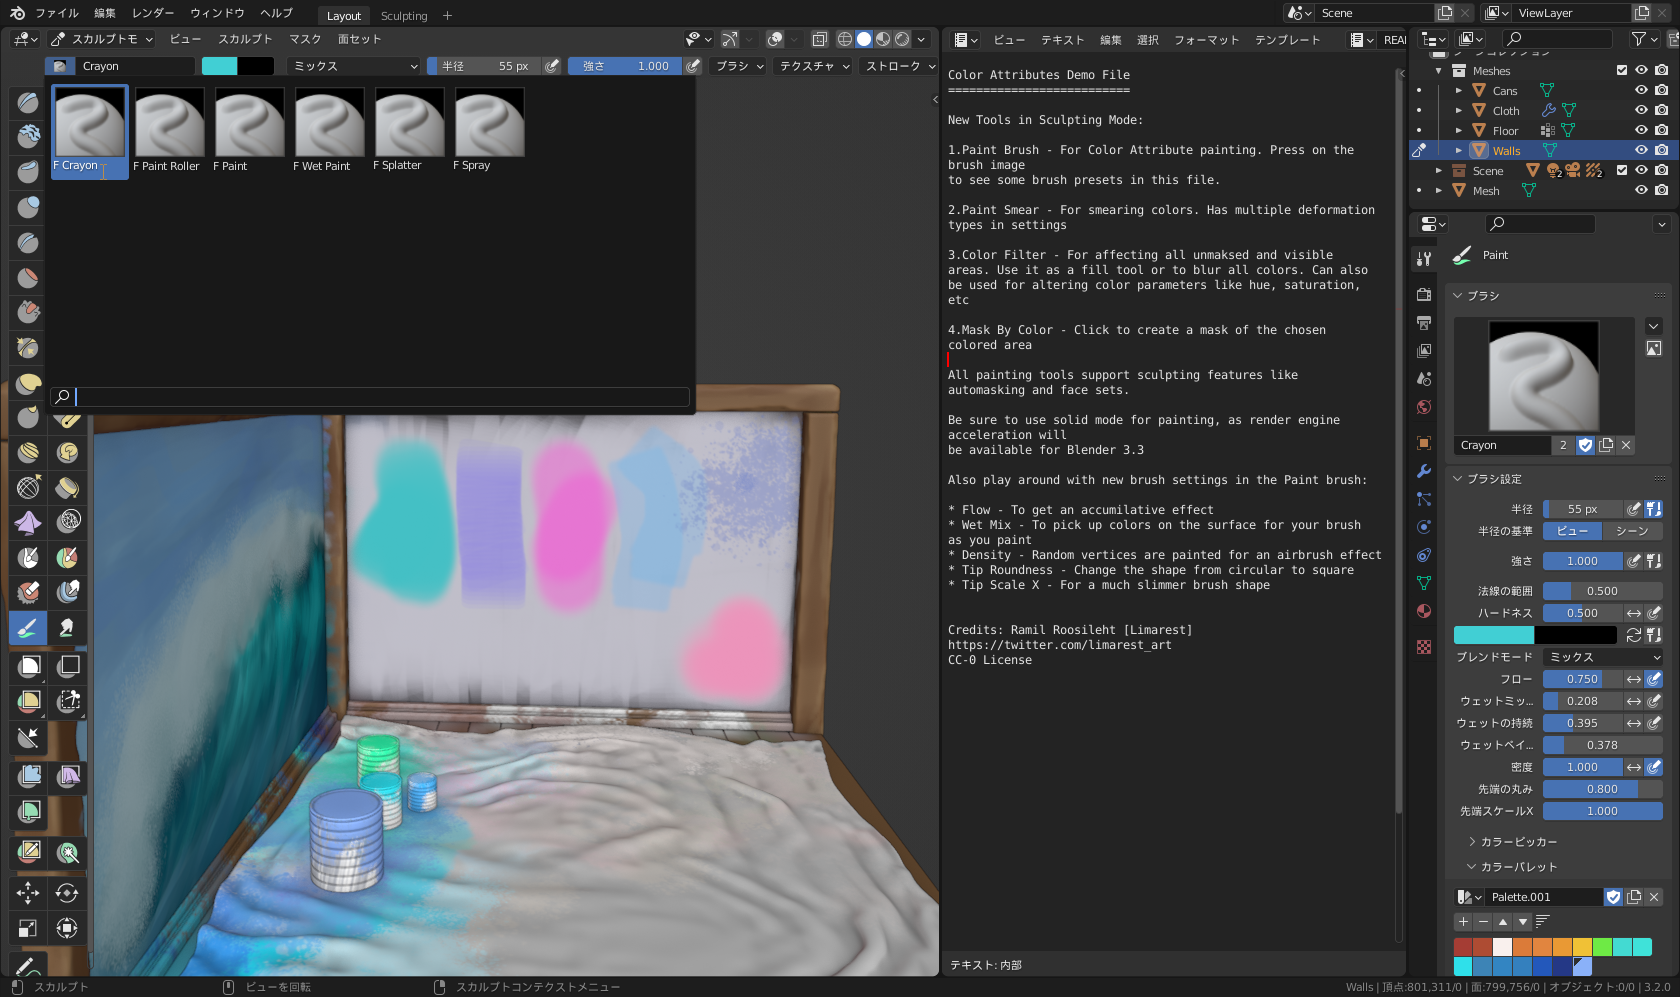This screenshot has width=1680, height=997.
Task: Open the マスク menu in viewport header
Action: [305, 39]
